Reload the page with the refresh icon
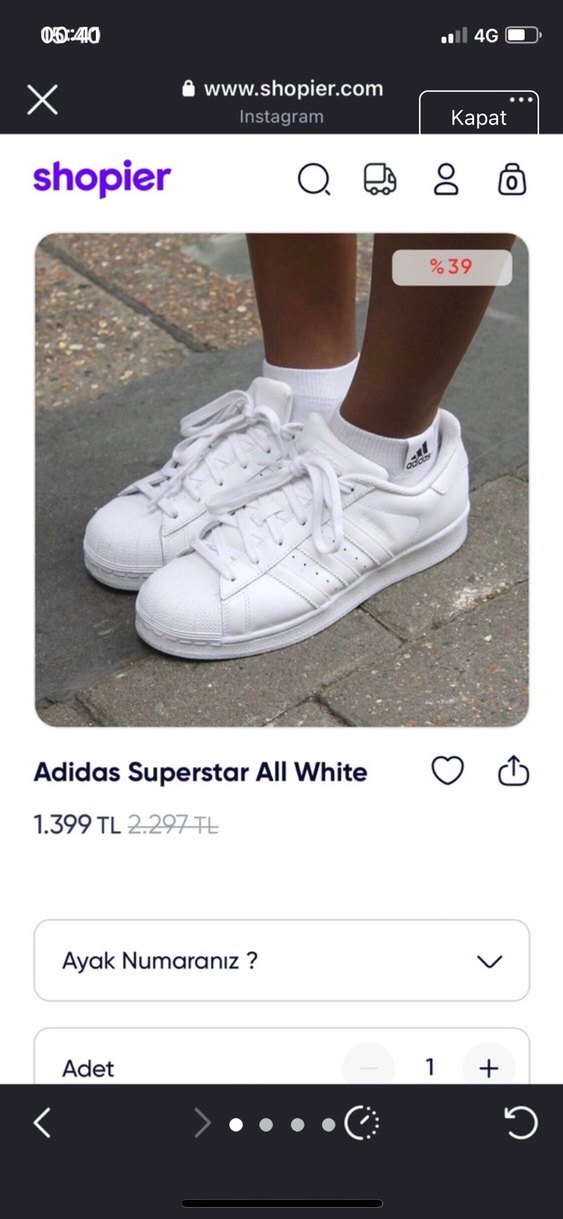The height and width of the screenshot is (1219, 563). (521, 1123)
